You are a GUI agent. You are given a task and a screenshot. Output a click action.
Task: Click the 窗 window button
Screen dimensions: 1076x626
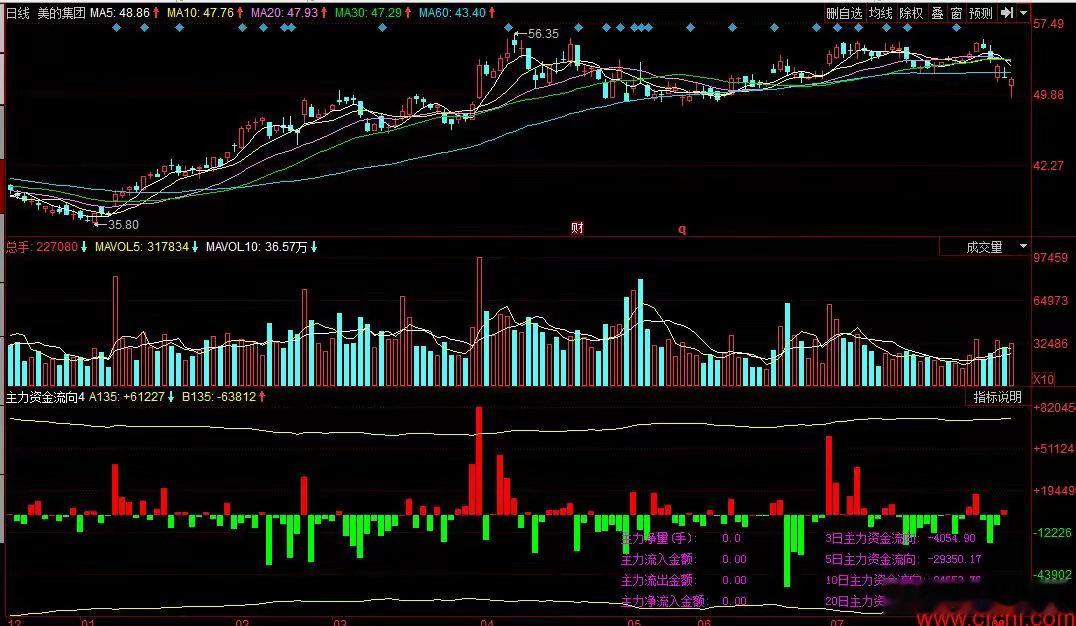coord(957,12)
